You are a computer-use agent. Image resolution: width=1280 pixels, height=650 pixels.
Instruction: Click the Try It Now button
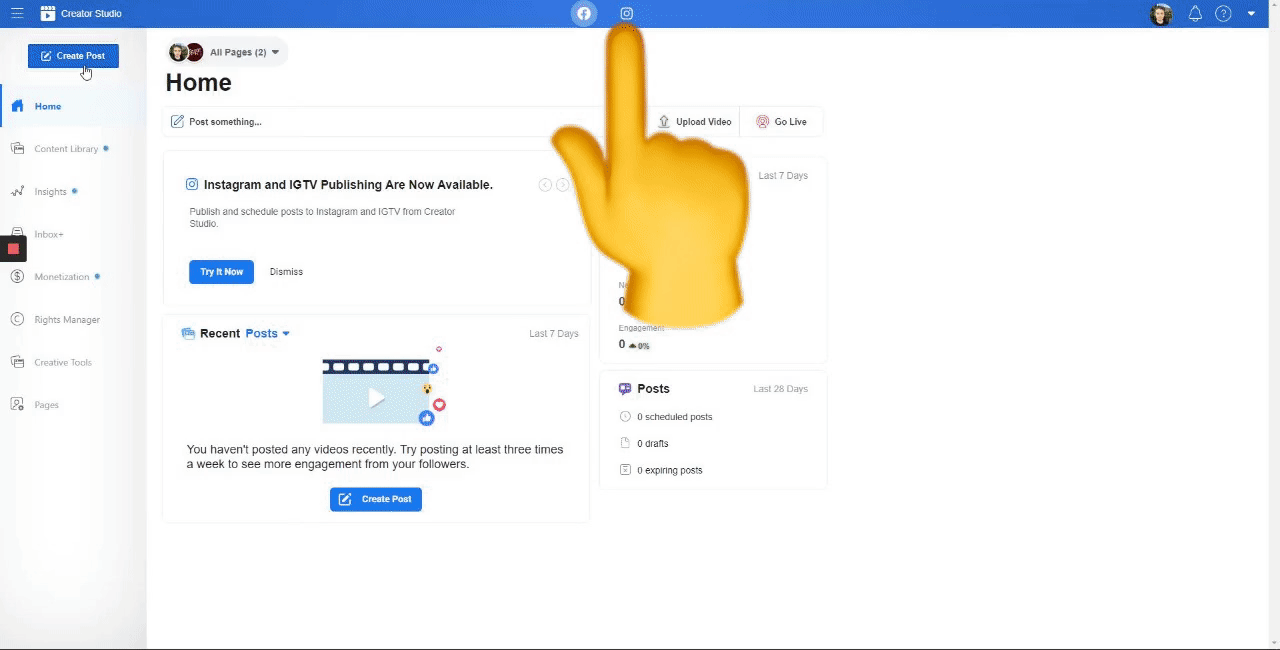(x=221, y=272)
